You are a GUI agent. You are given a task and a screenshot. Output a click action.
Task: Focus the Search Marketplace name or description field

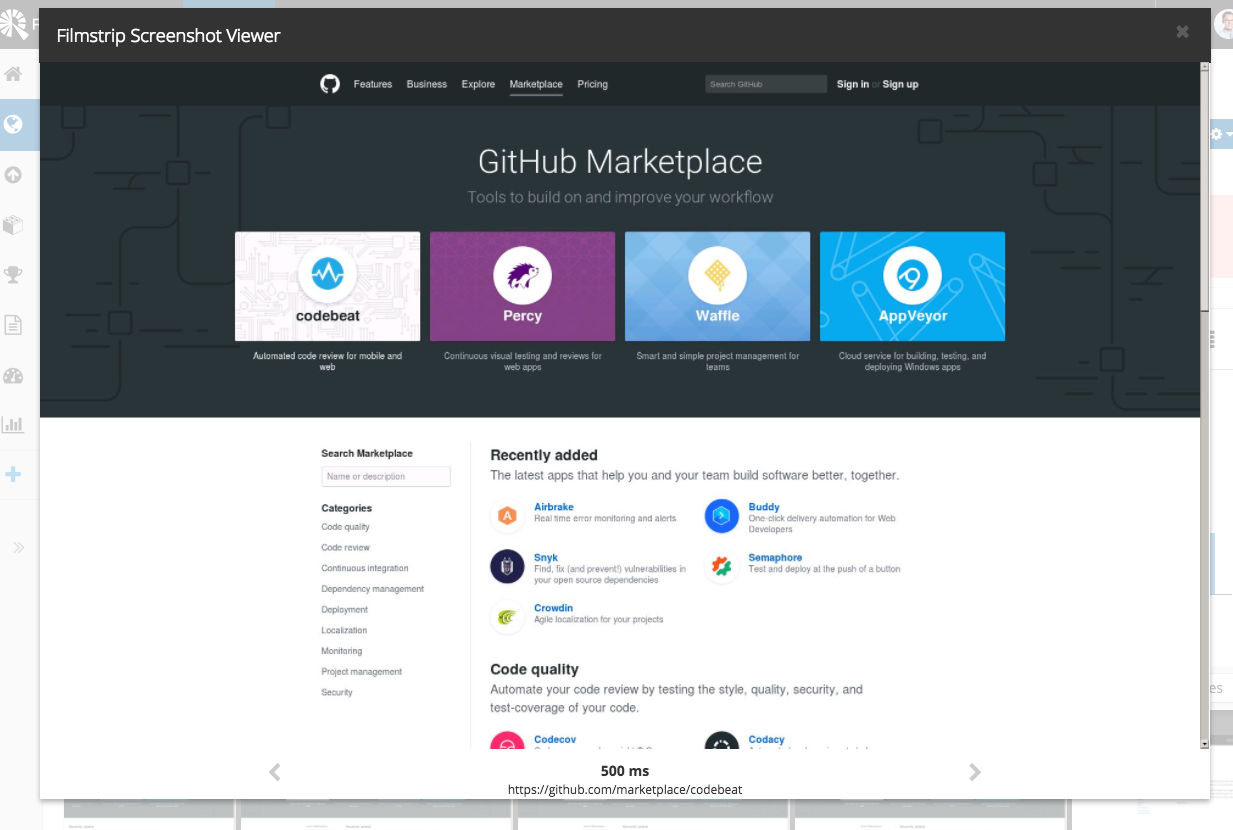coord(386,476)
